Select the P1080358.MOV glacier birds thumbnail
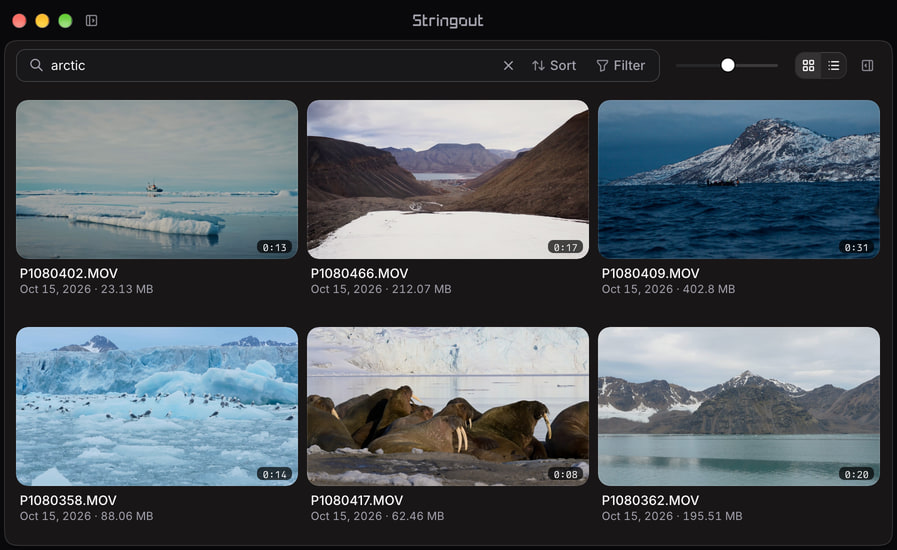 (x=157, y=406)
